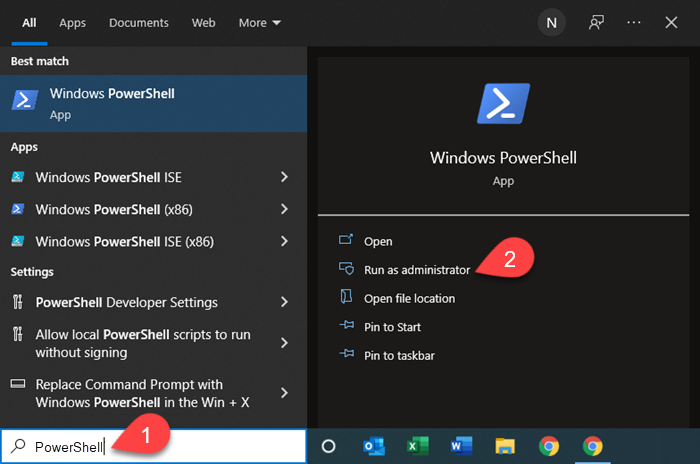The height and width of the screenshot is (464, 700).
Task: Close the search panel with the X button
Action: [x=671, y=22]
